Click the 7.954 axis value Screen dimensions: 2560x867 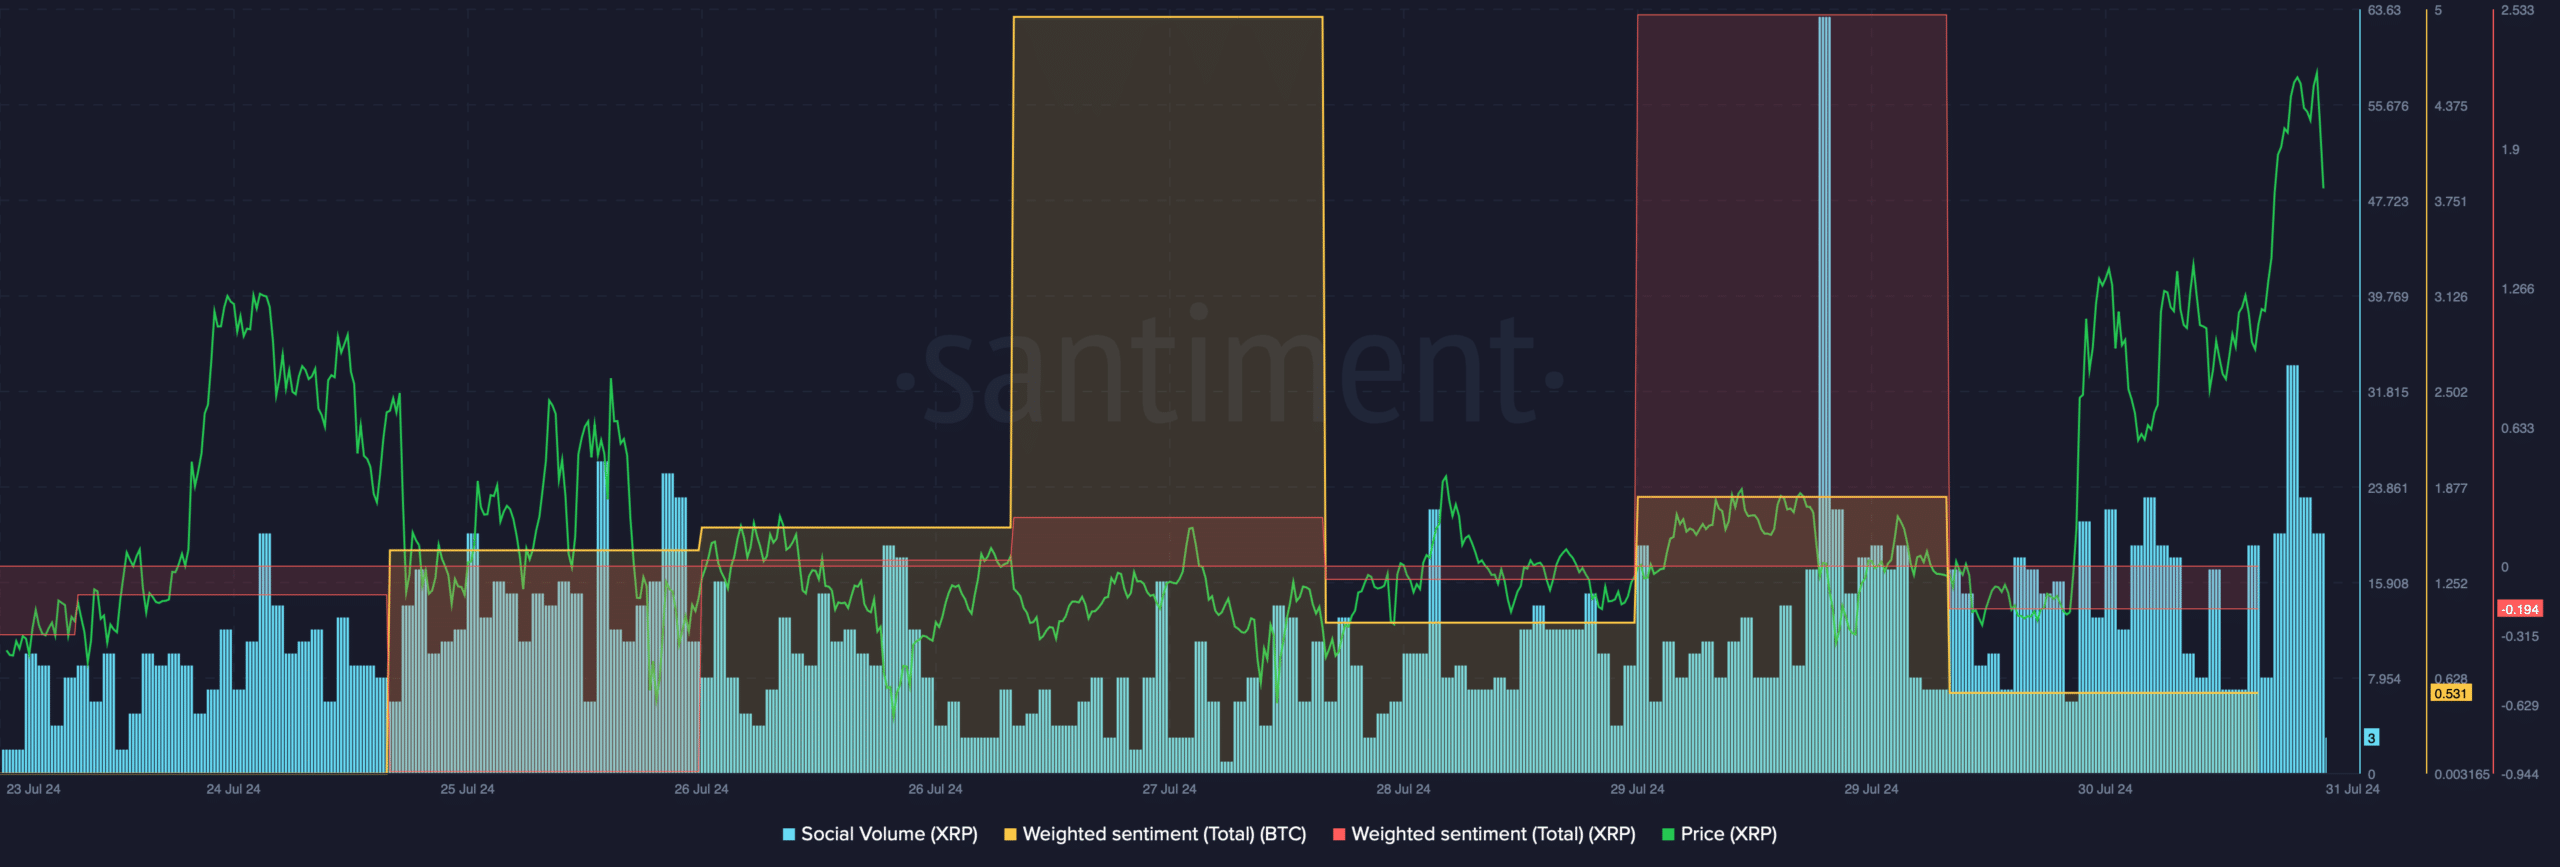pos(2384,679)
